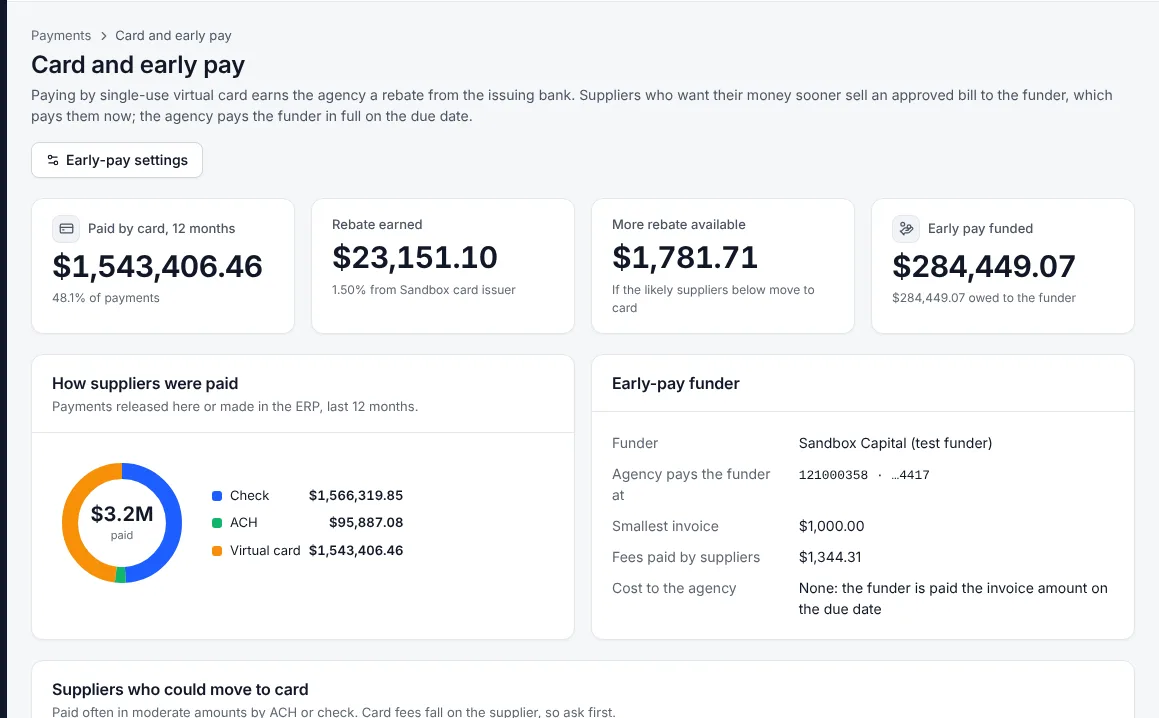
Task: Click the $3.2M paid donut center
Action: 122,521
